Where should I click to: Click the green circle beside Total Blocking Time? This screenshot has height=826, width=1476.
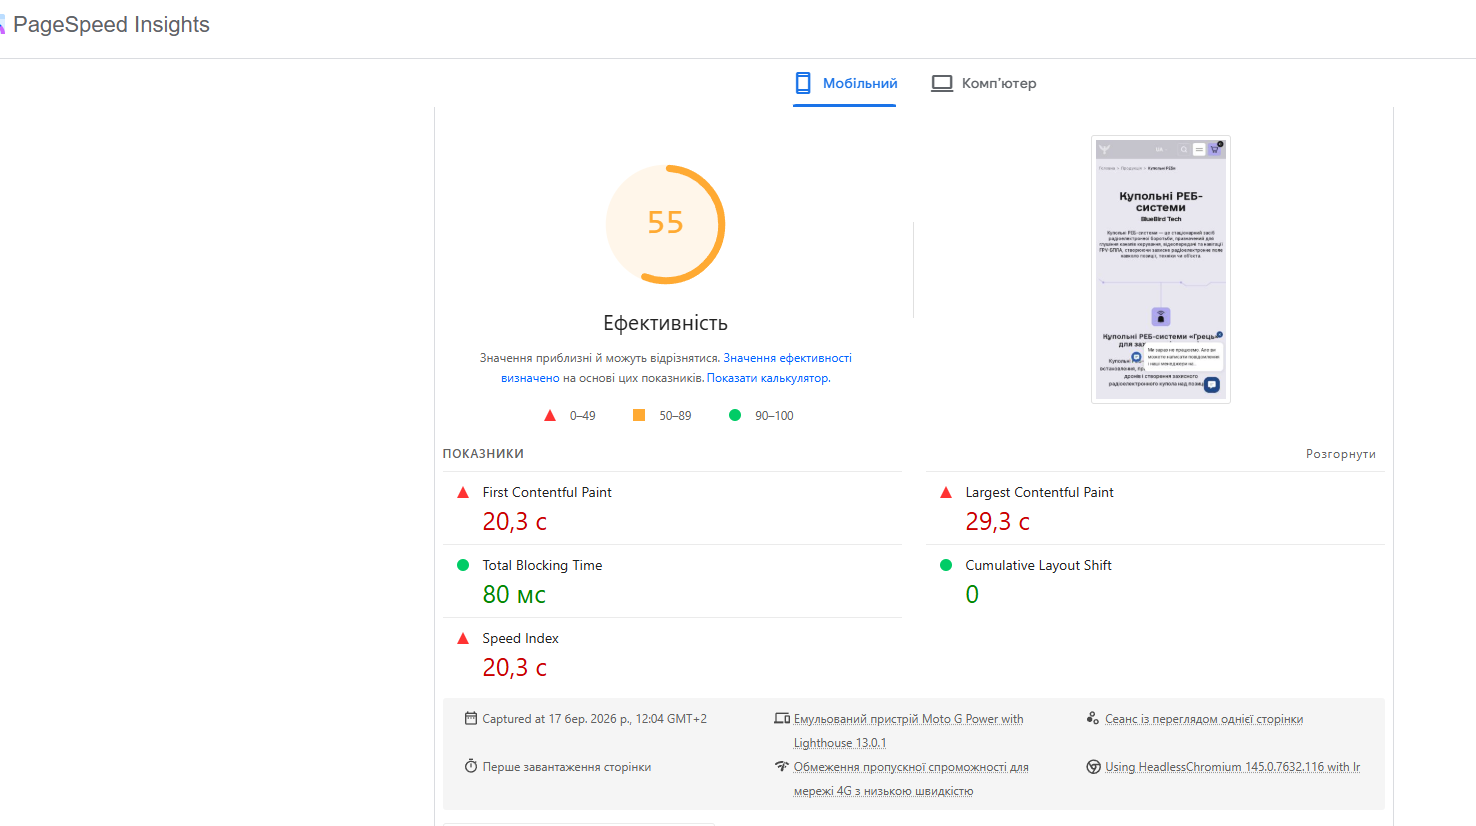point(463,565)
